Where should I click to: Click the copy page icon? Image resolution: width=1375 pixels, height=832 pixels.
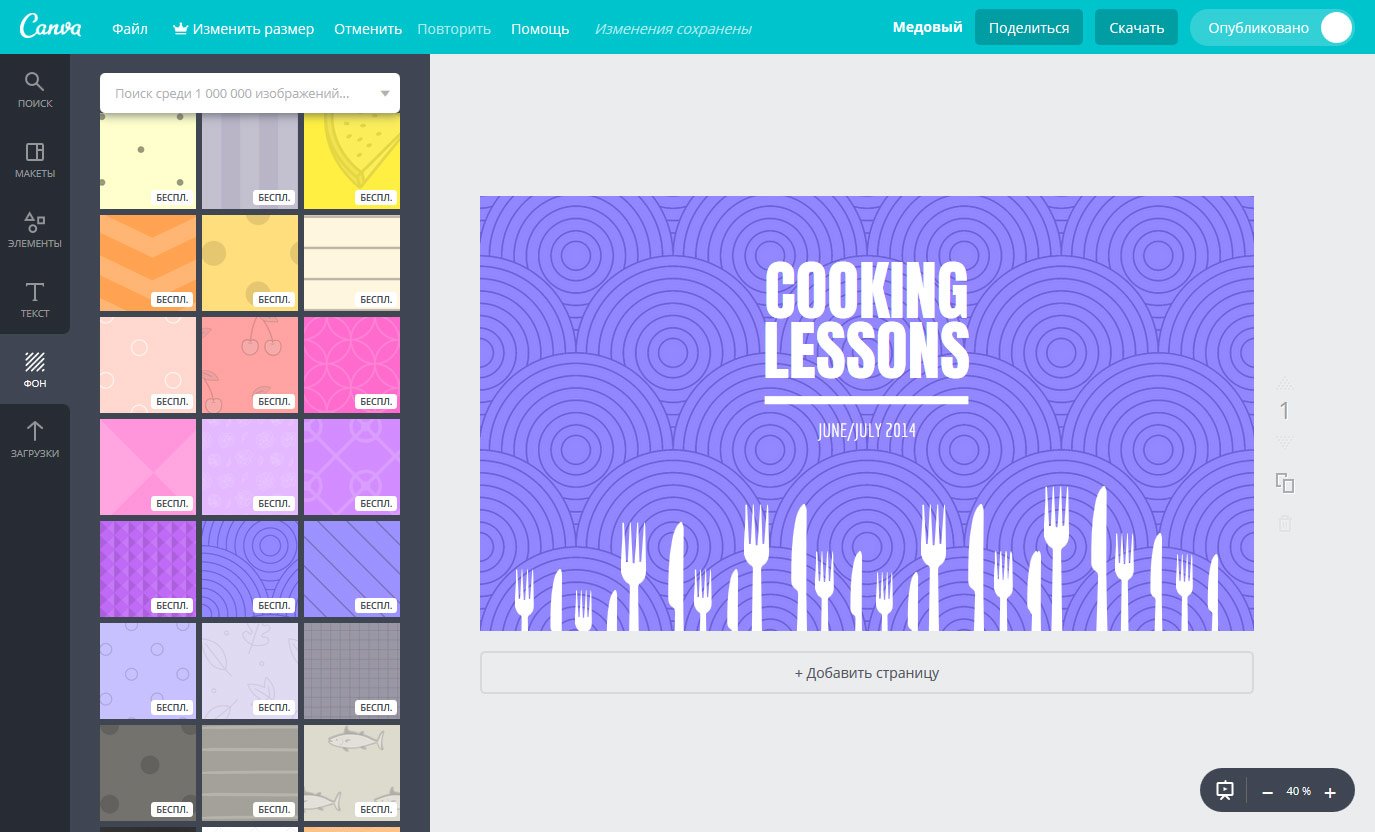click(1285, 483)
